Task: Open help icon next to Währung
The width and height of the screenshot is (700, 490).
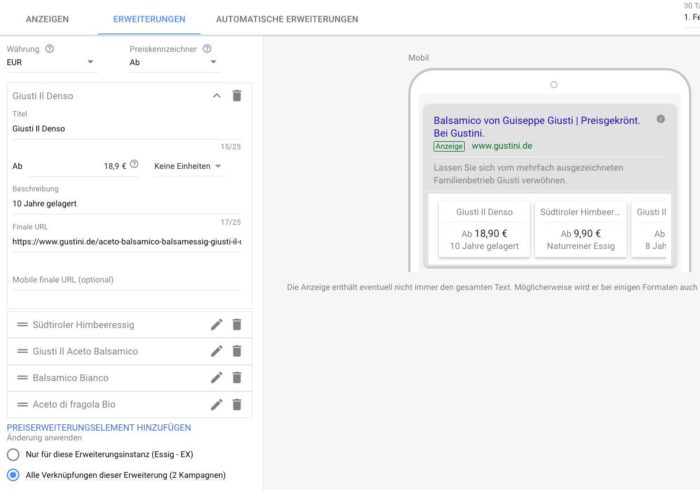Action: coord(50,49)
